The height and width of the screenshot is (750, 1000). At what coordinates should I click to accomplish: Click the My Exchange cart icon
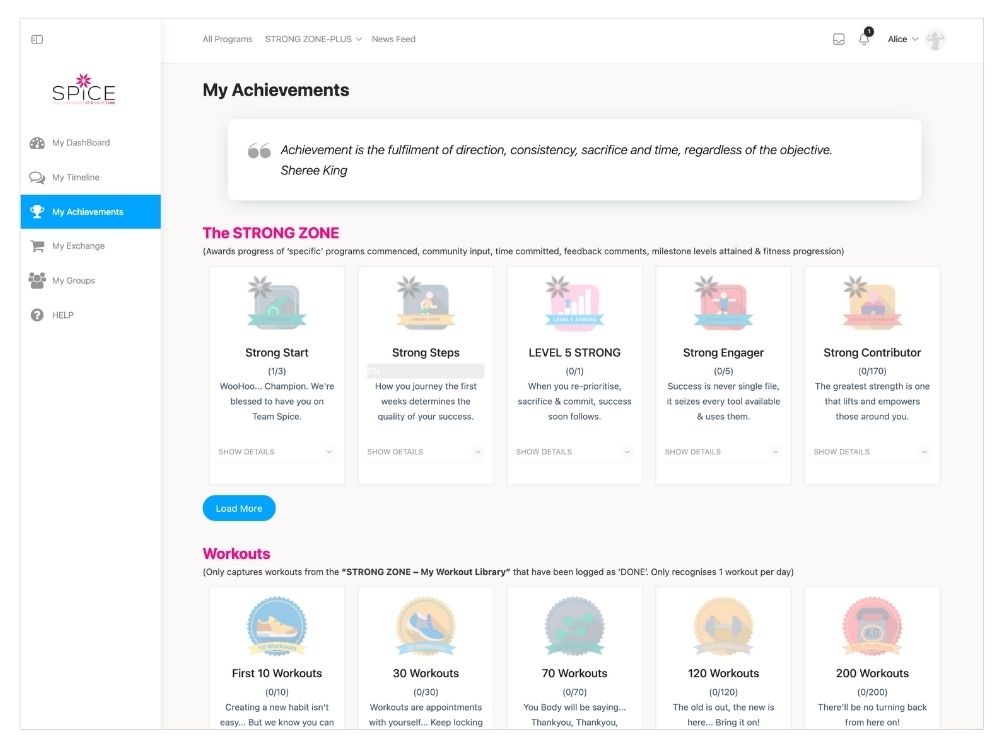click(37, 246)
